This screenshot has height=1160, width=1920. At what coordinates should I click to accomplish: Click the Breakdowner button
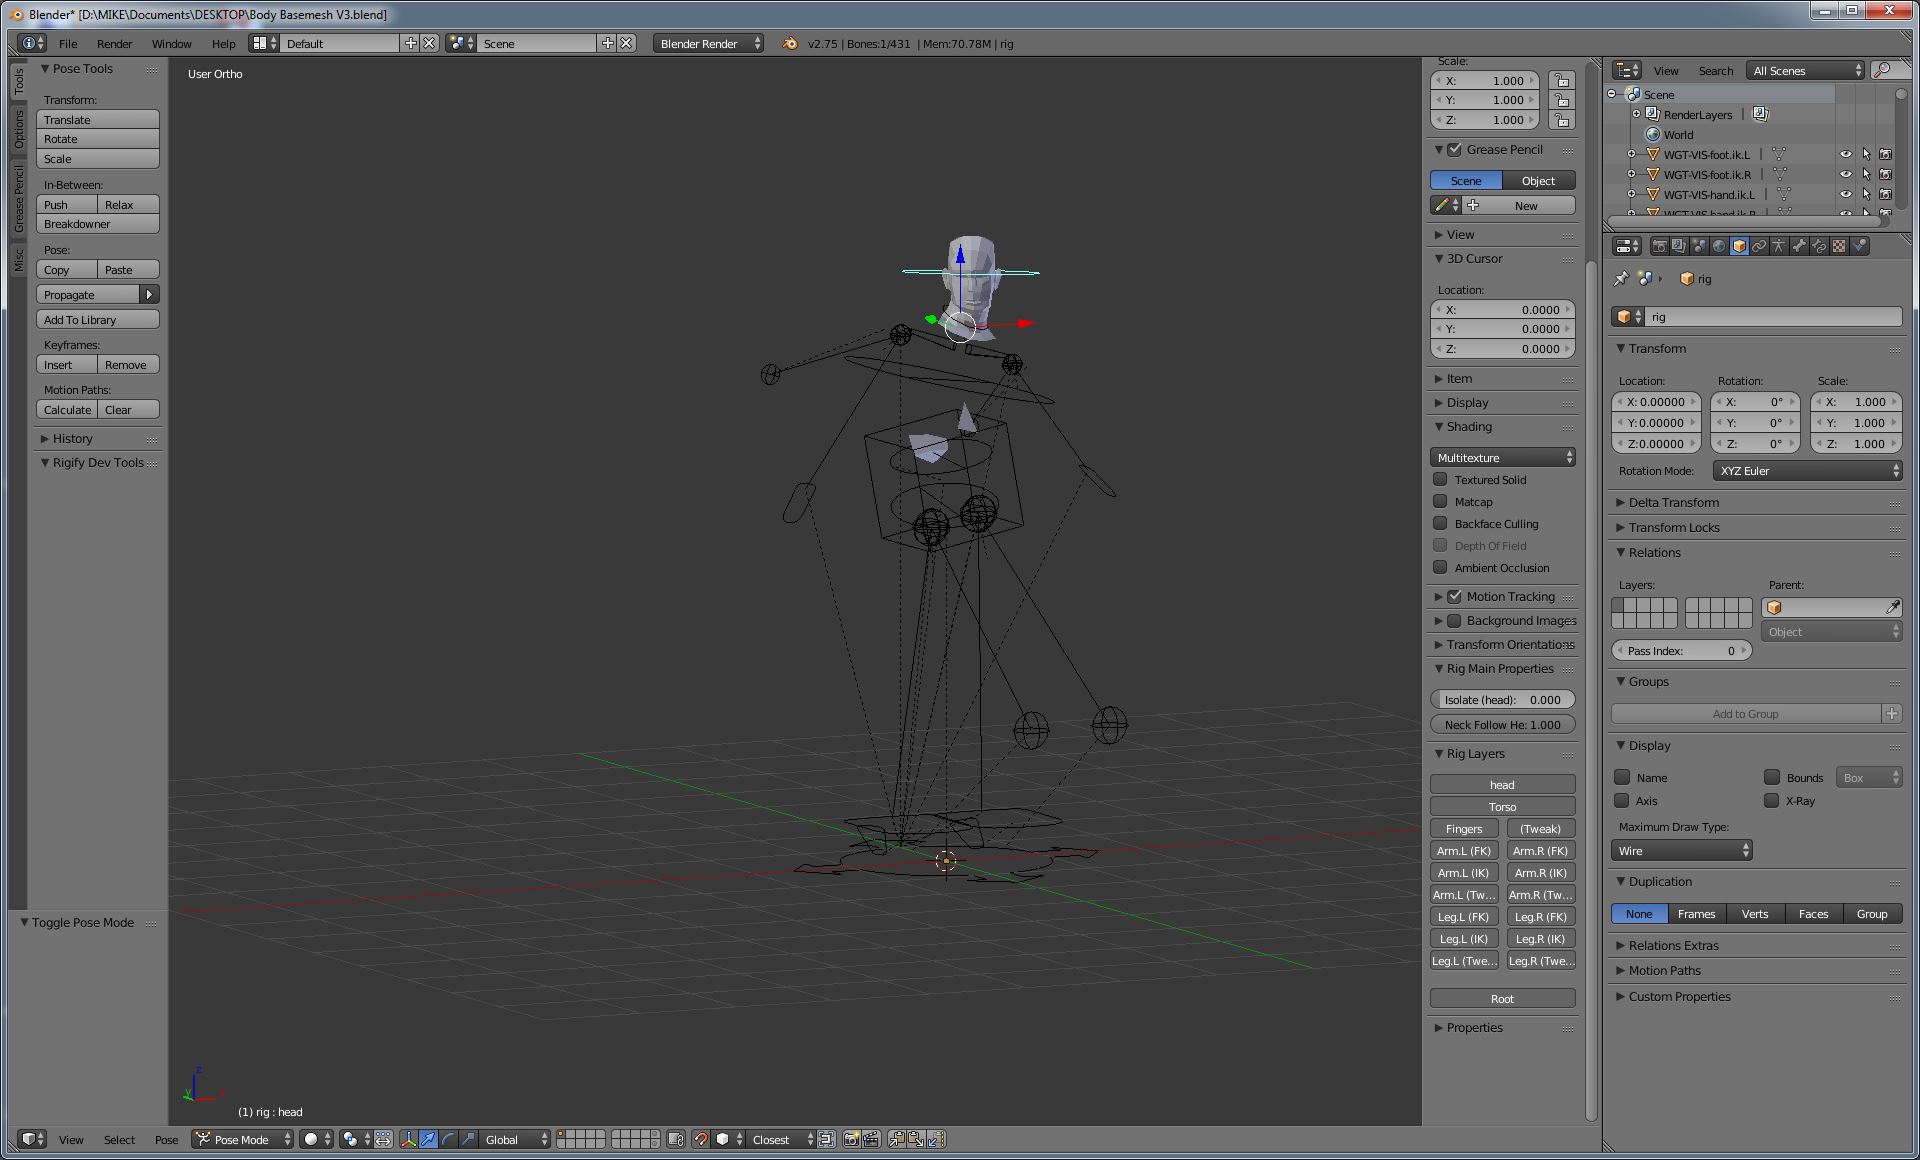pyautogui.click(x=98, y=224)
